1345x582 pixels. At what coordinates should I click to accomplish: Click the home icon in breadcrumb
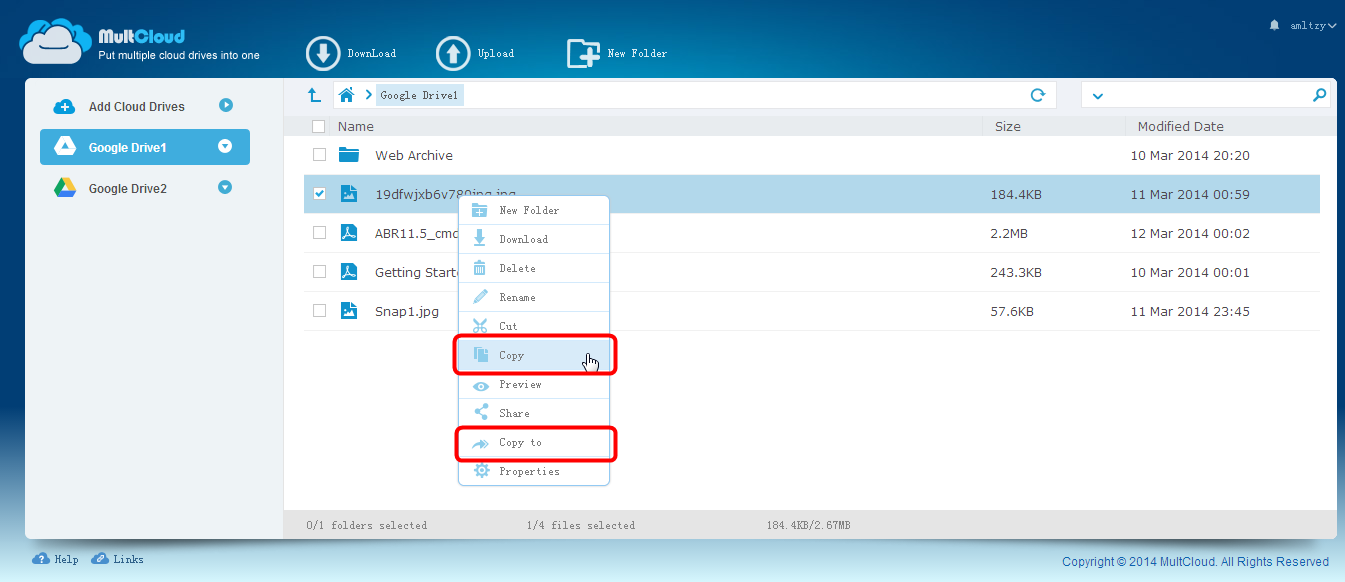pos(346,95)
